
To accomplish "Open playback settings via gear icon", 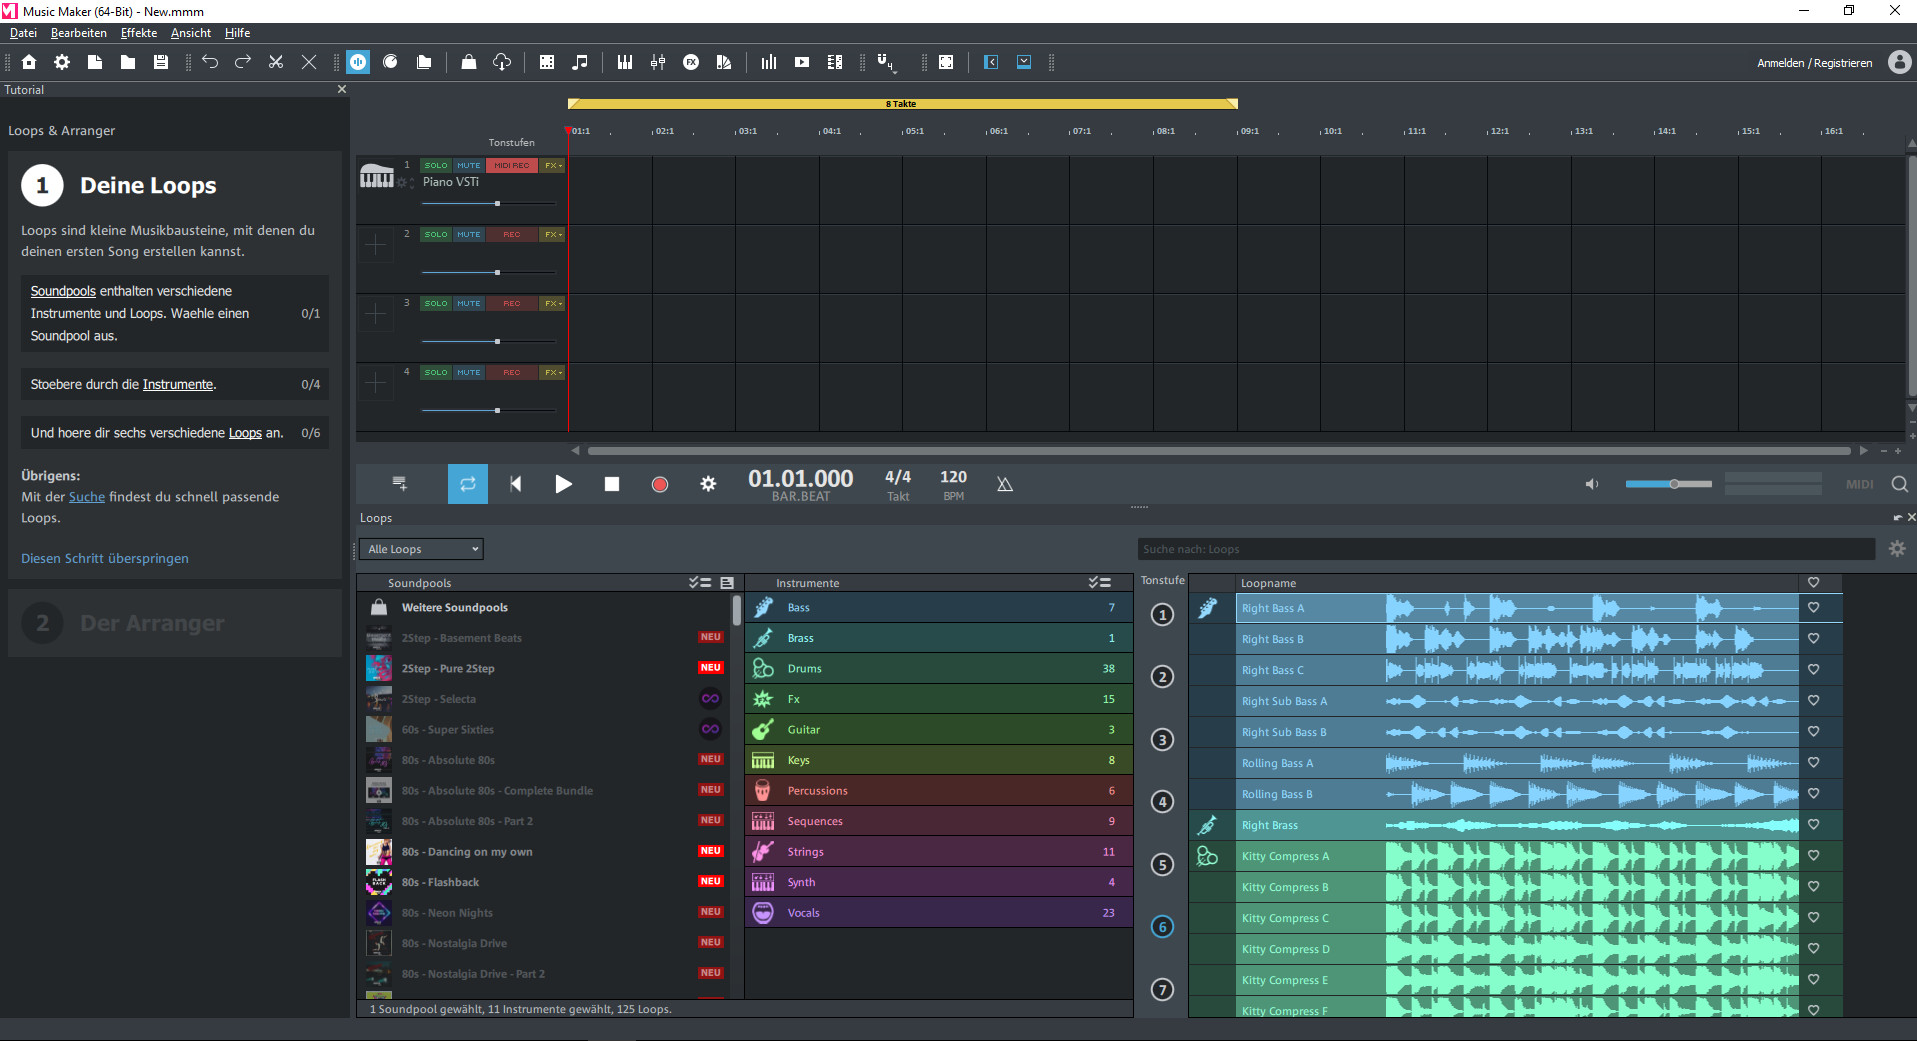I will 708,484.
